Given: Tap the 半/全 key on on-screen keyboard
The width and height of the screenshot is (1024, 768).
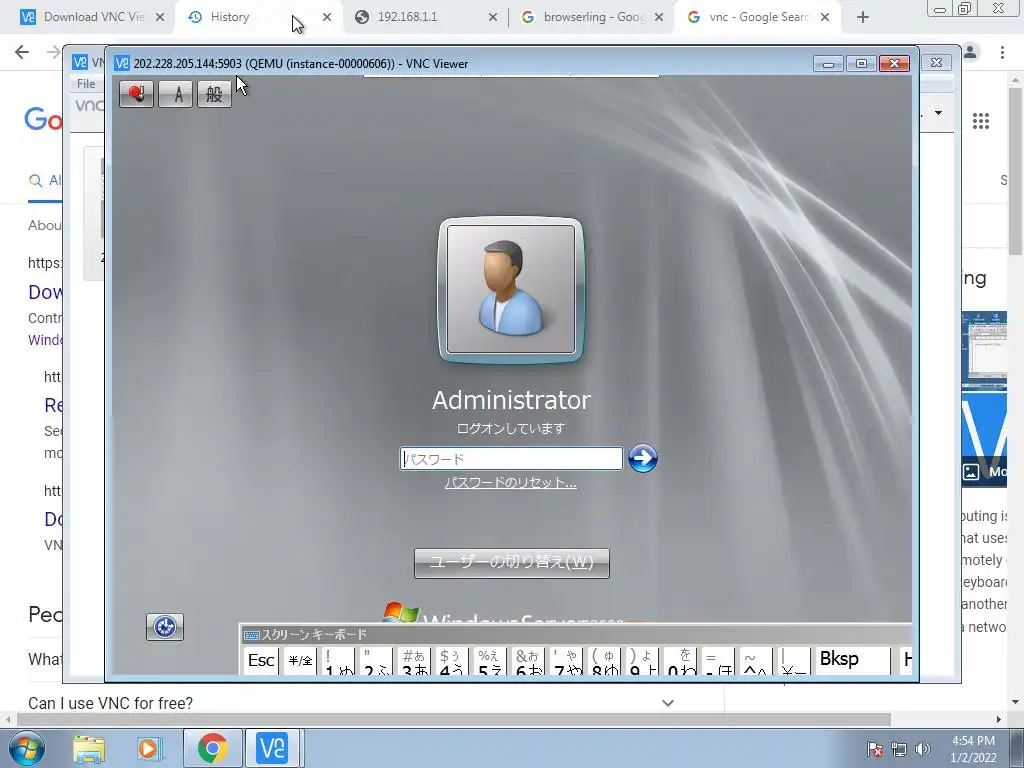Looking at the screenshot, I should pyautogui.click(x=300, y=660).
